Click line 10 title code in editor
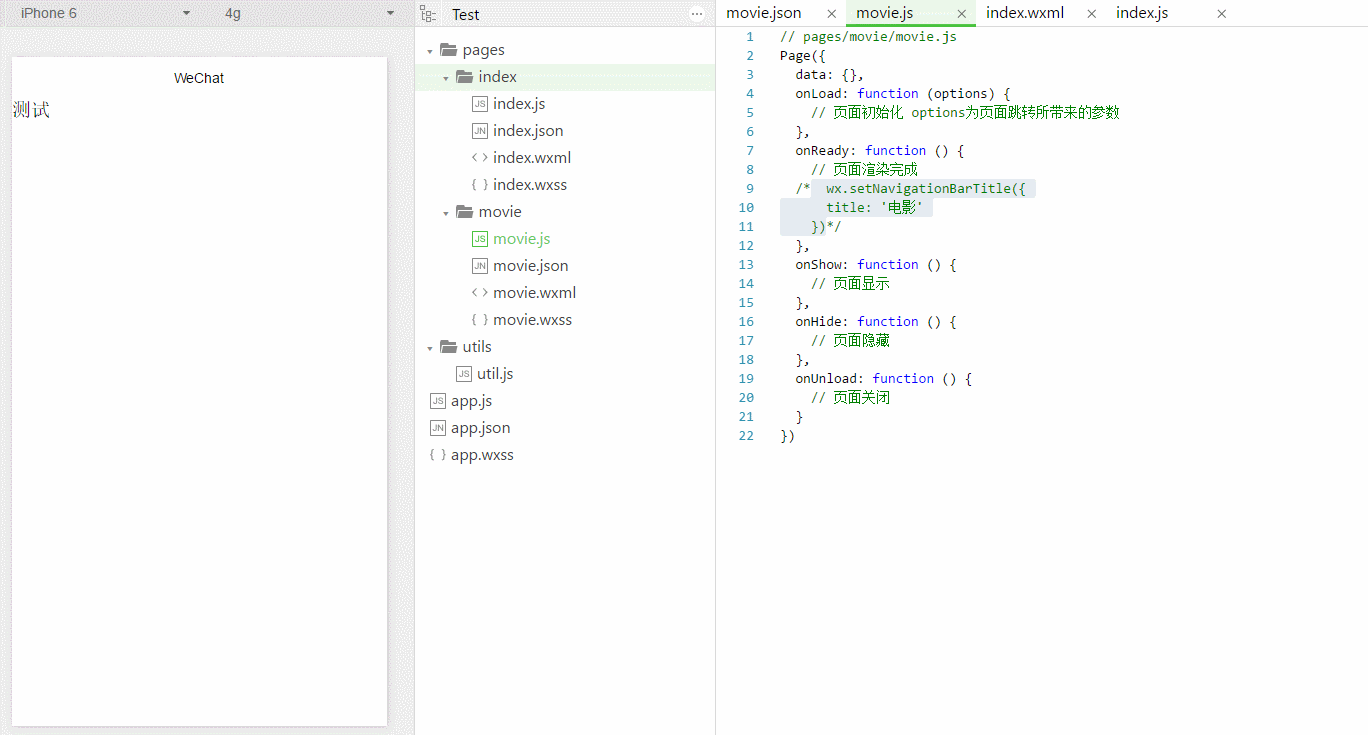The image size is (1368, 735). [878, 207]
